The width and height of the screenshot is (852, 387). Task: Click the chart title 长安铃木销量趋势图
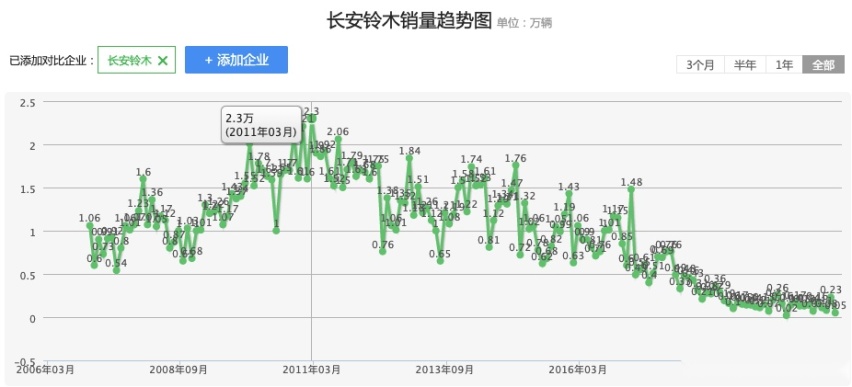(x=409, y=21)
